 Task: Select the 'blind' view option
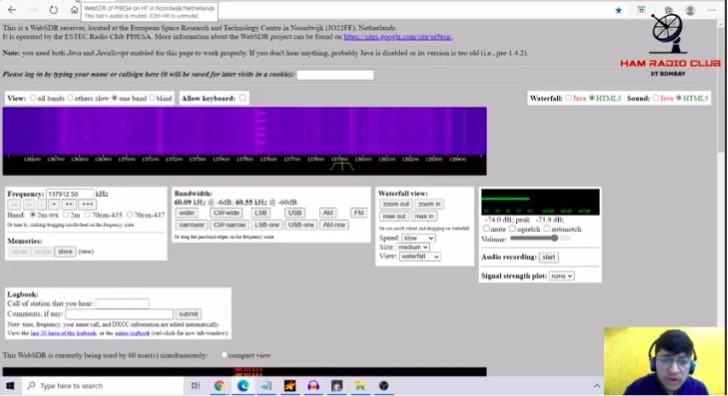(x=151, y=98)
